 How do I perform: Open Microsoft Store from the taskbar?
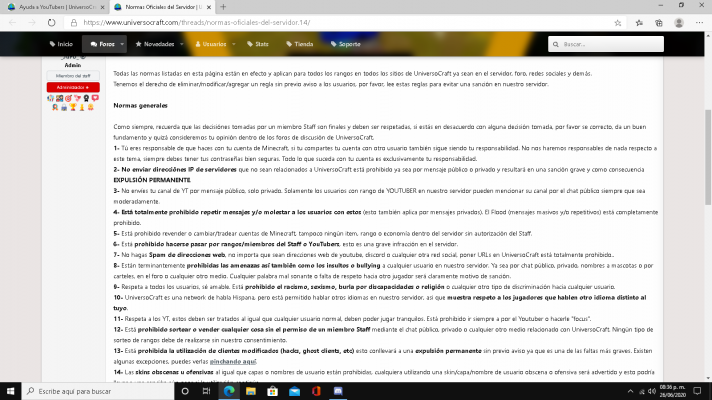pos(272,391)
